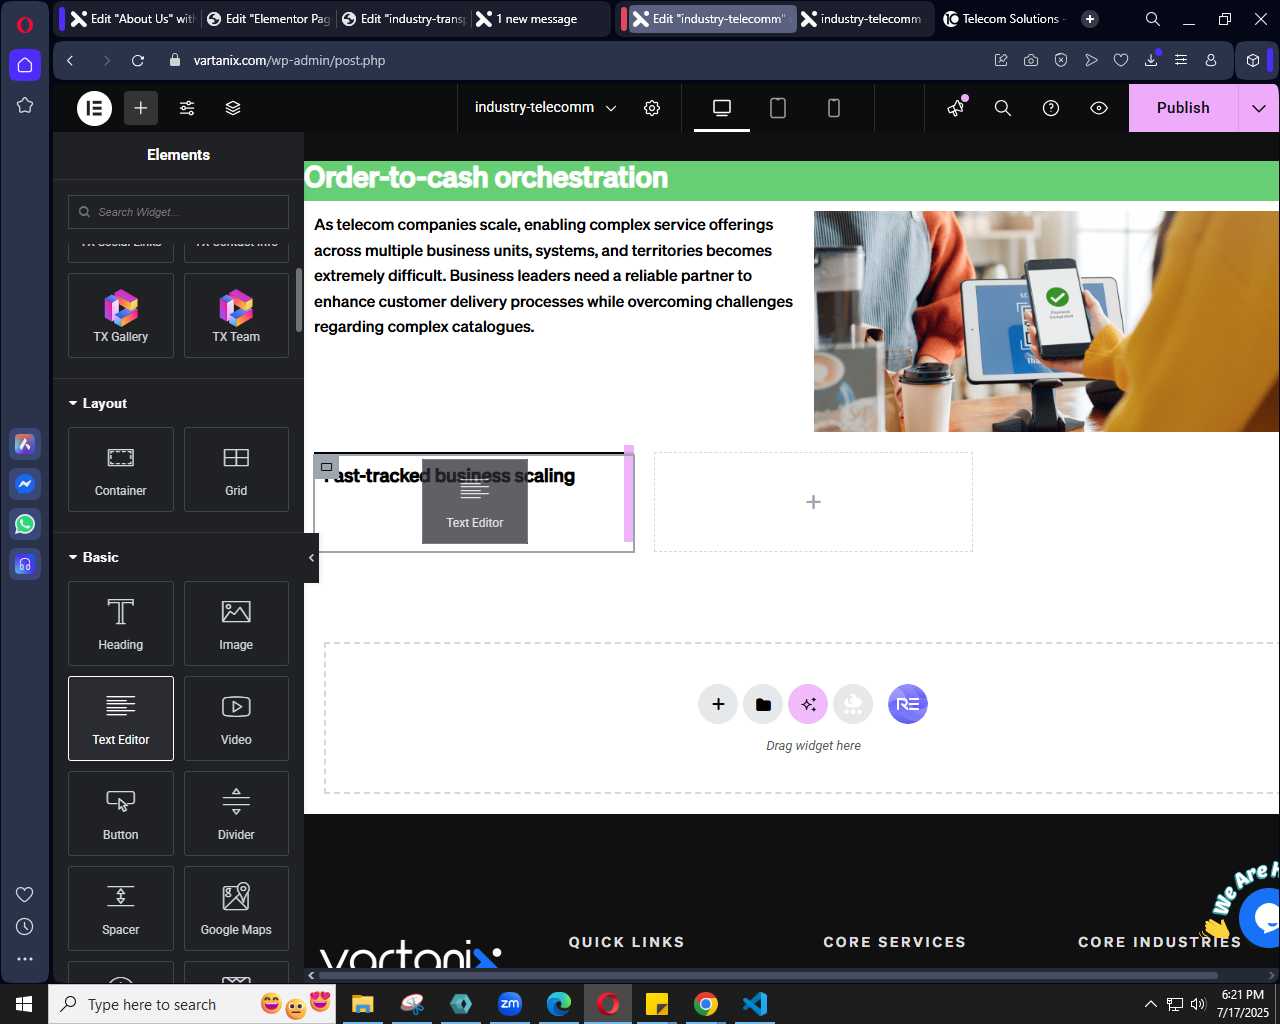The image size is (1280, 1024).
Task: Collapse the Layout section
Action: pyautogui.click(x=98, y=403)
